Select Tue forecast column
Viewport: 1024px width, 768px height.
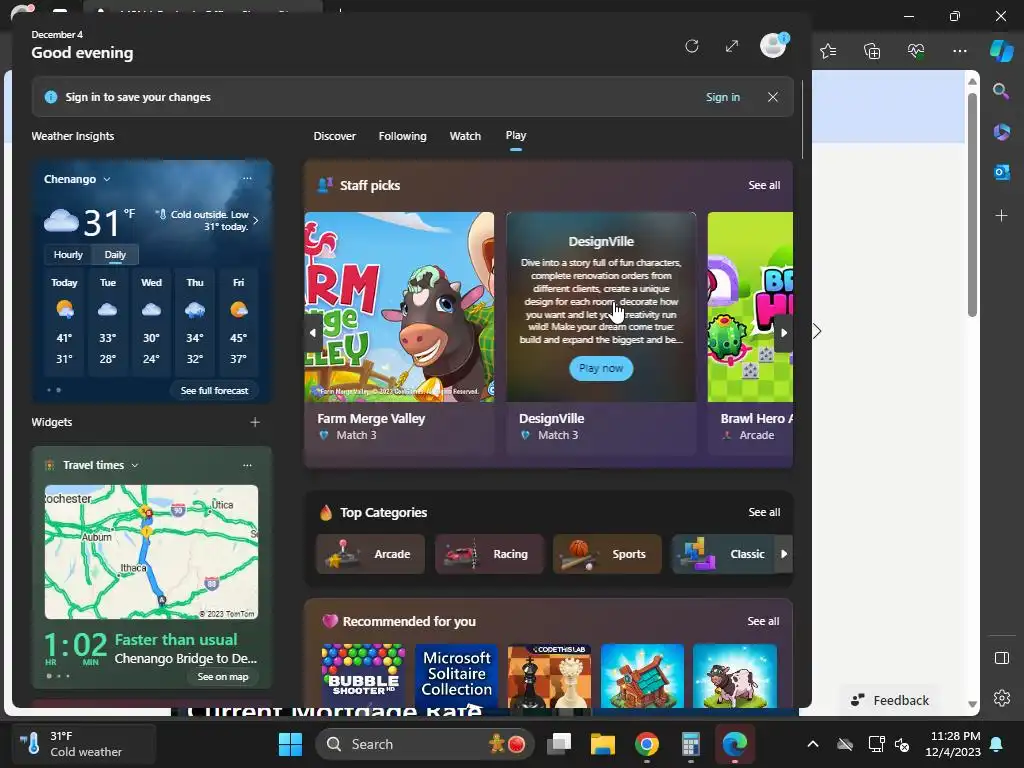point(108,321)
